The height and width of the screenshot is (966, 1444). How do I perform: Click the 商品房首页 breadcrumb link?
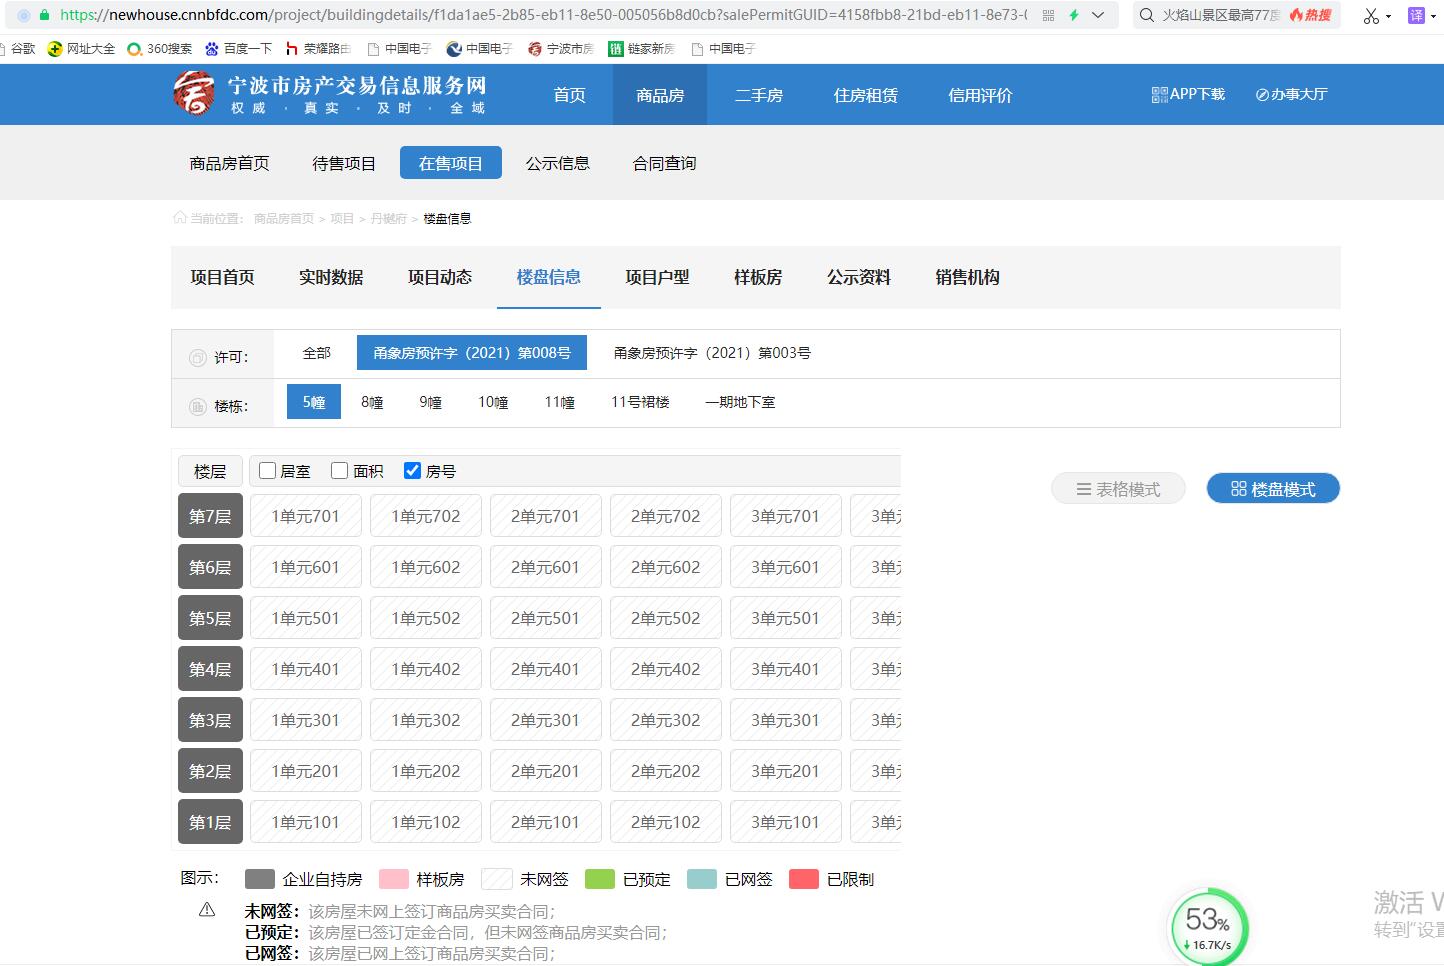pos(284,218)
